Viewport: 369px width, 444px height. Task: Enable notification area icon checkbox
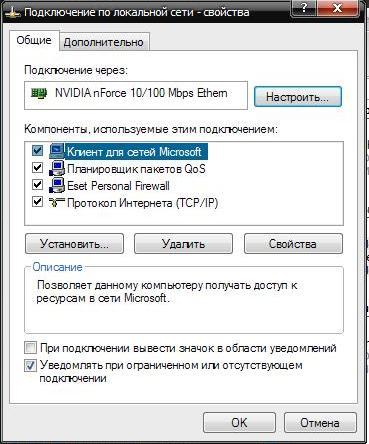(x=30, y=348)
